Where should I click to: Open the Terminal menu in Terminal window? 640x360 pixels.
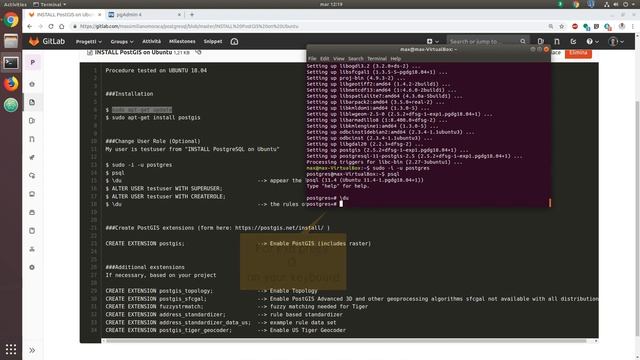pos(377,59)
